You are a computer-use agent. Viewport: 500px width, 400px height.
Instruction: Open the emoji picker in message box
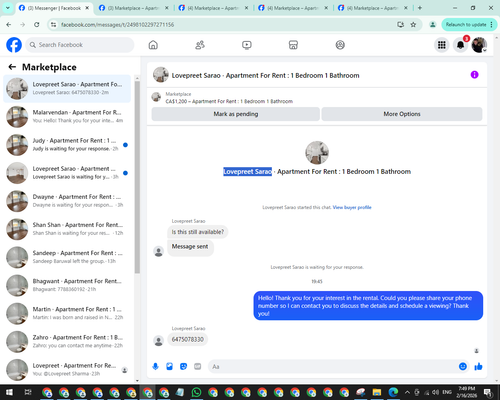click(x=463, y=367)
